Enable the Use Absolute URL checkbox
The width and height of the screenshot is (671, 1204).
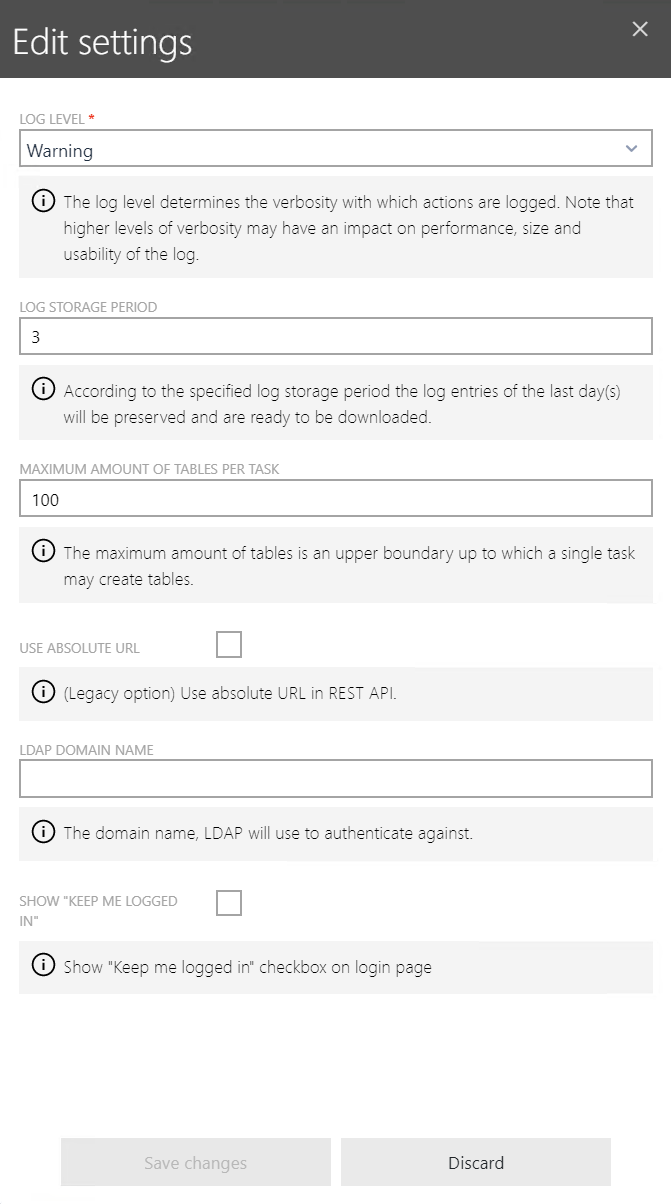[229, 644]
